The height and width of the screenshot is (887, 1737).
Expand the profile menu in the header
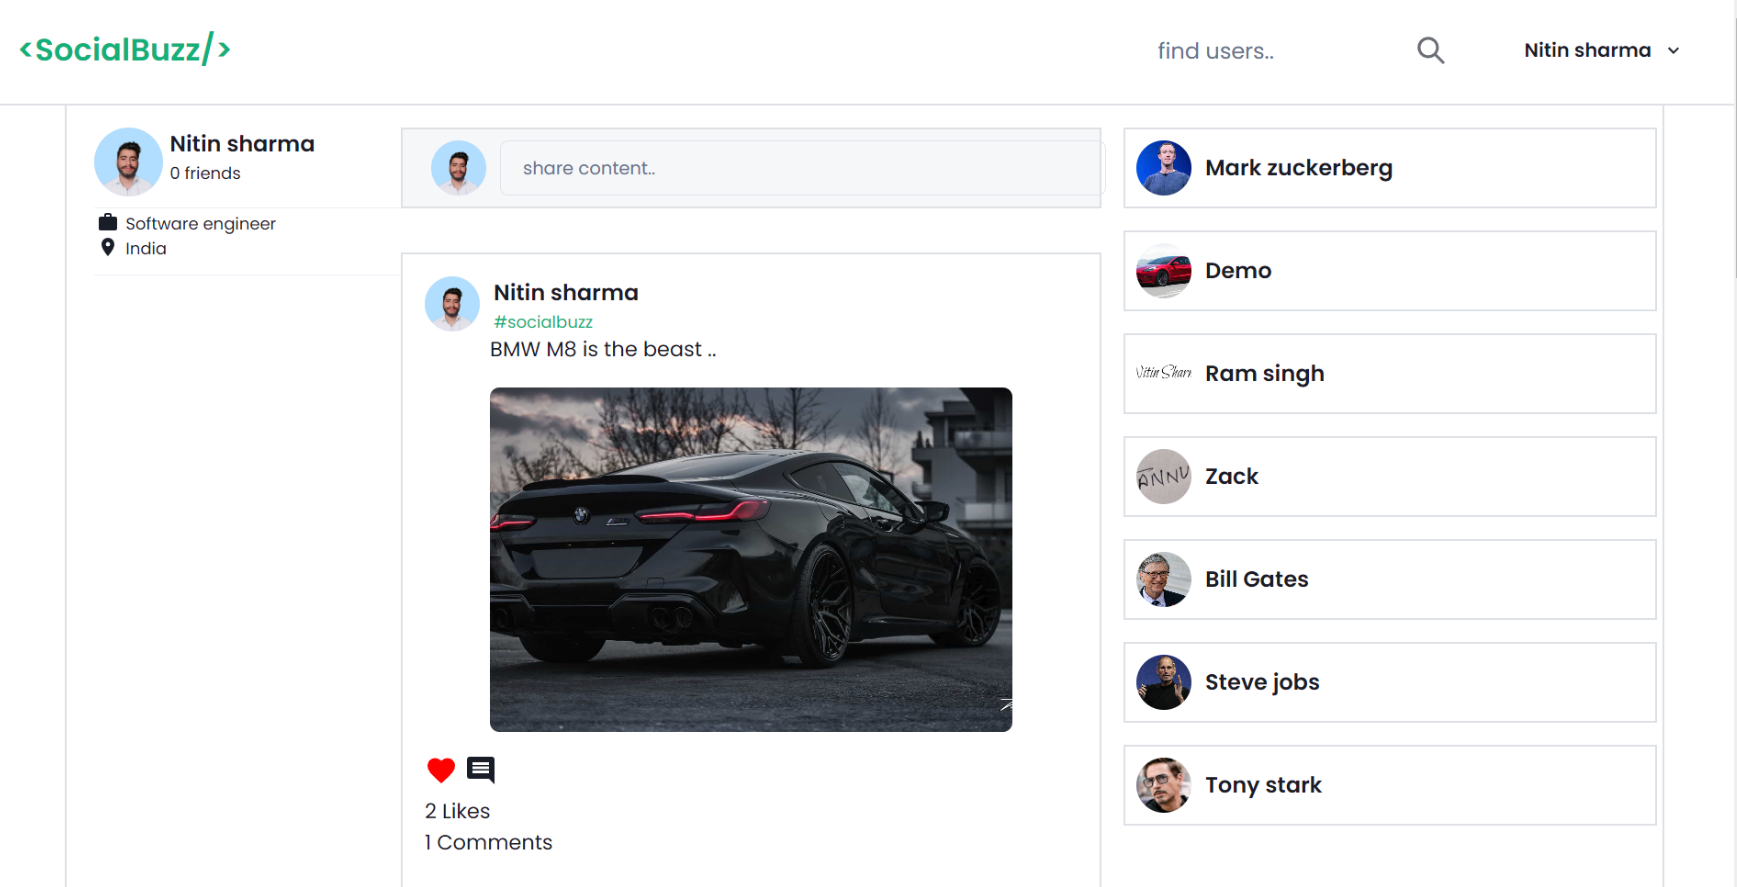[1673, 50]
